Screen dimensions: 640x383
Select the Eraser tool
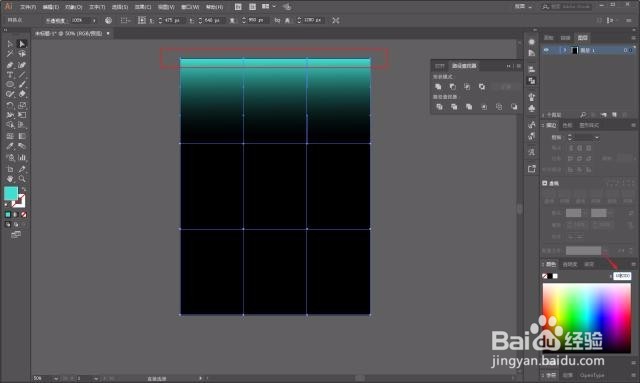tap(22, 94)
